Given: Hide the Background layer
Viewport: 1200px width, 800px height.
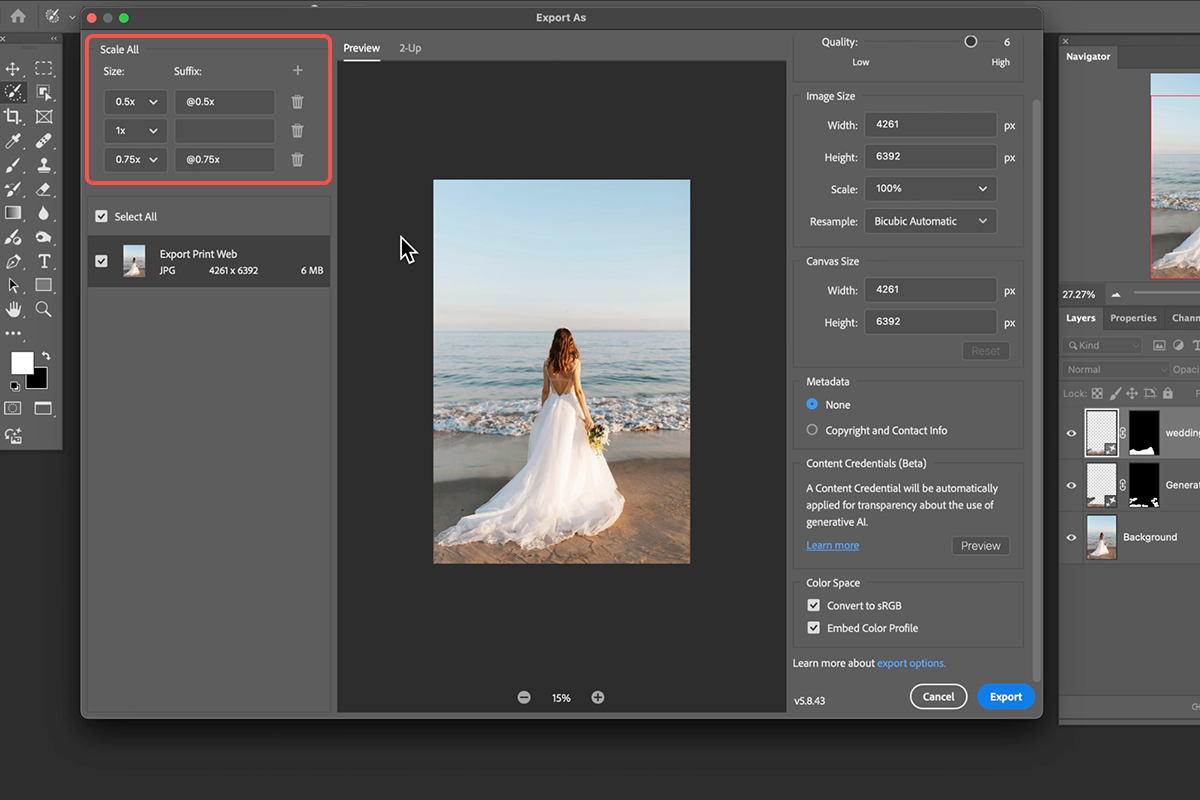Looking at the screenshot, I should (1070, 537).
